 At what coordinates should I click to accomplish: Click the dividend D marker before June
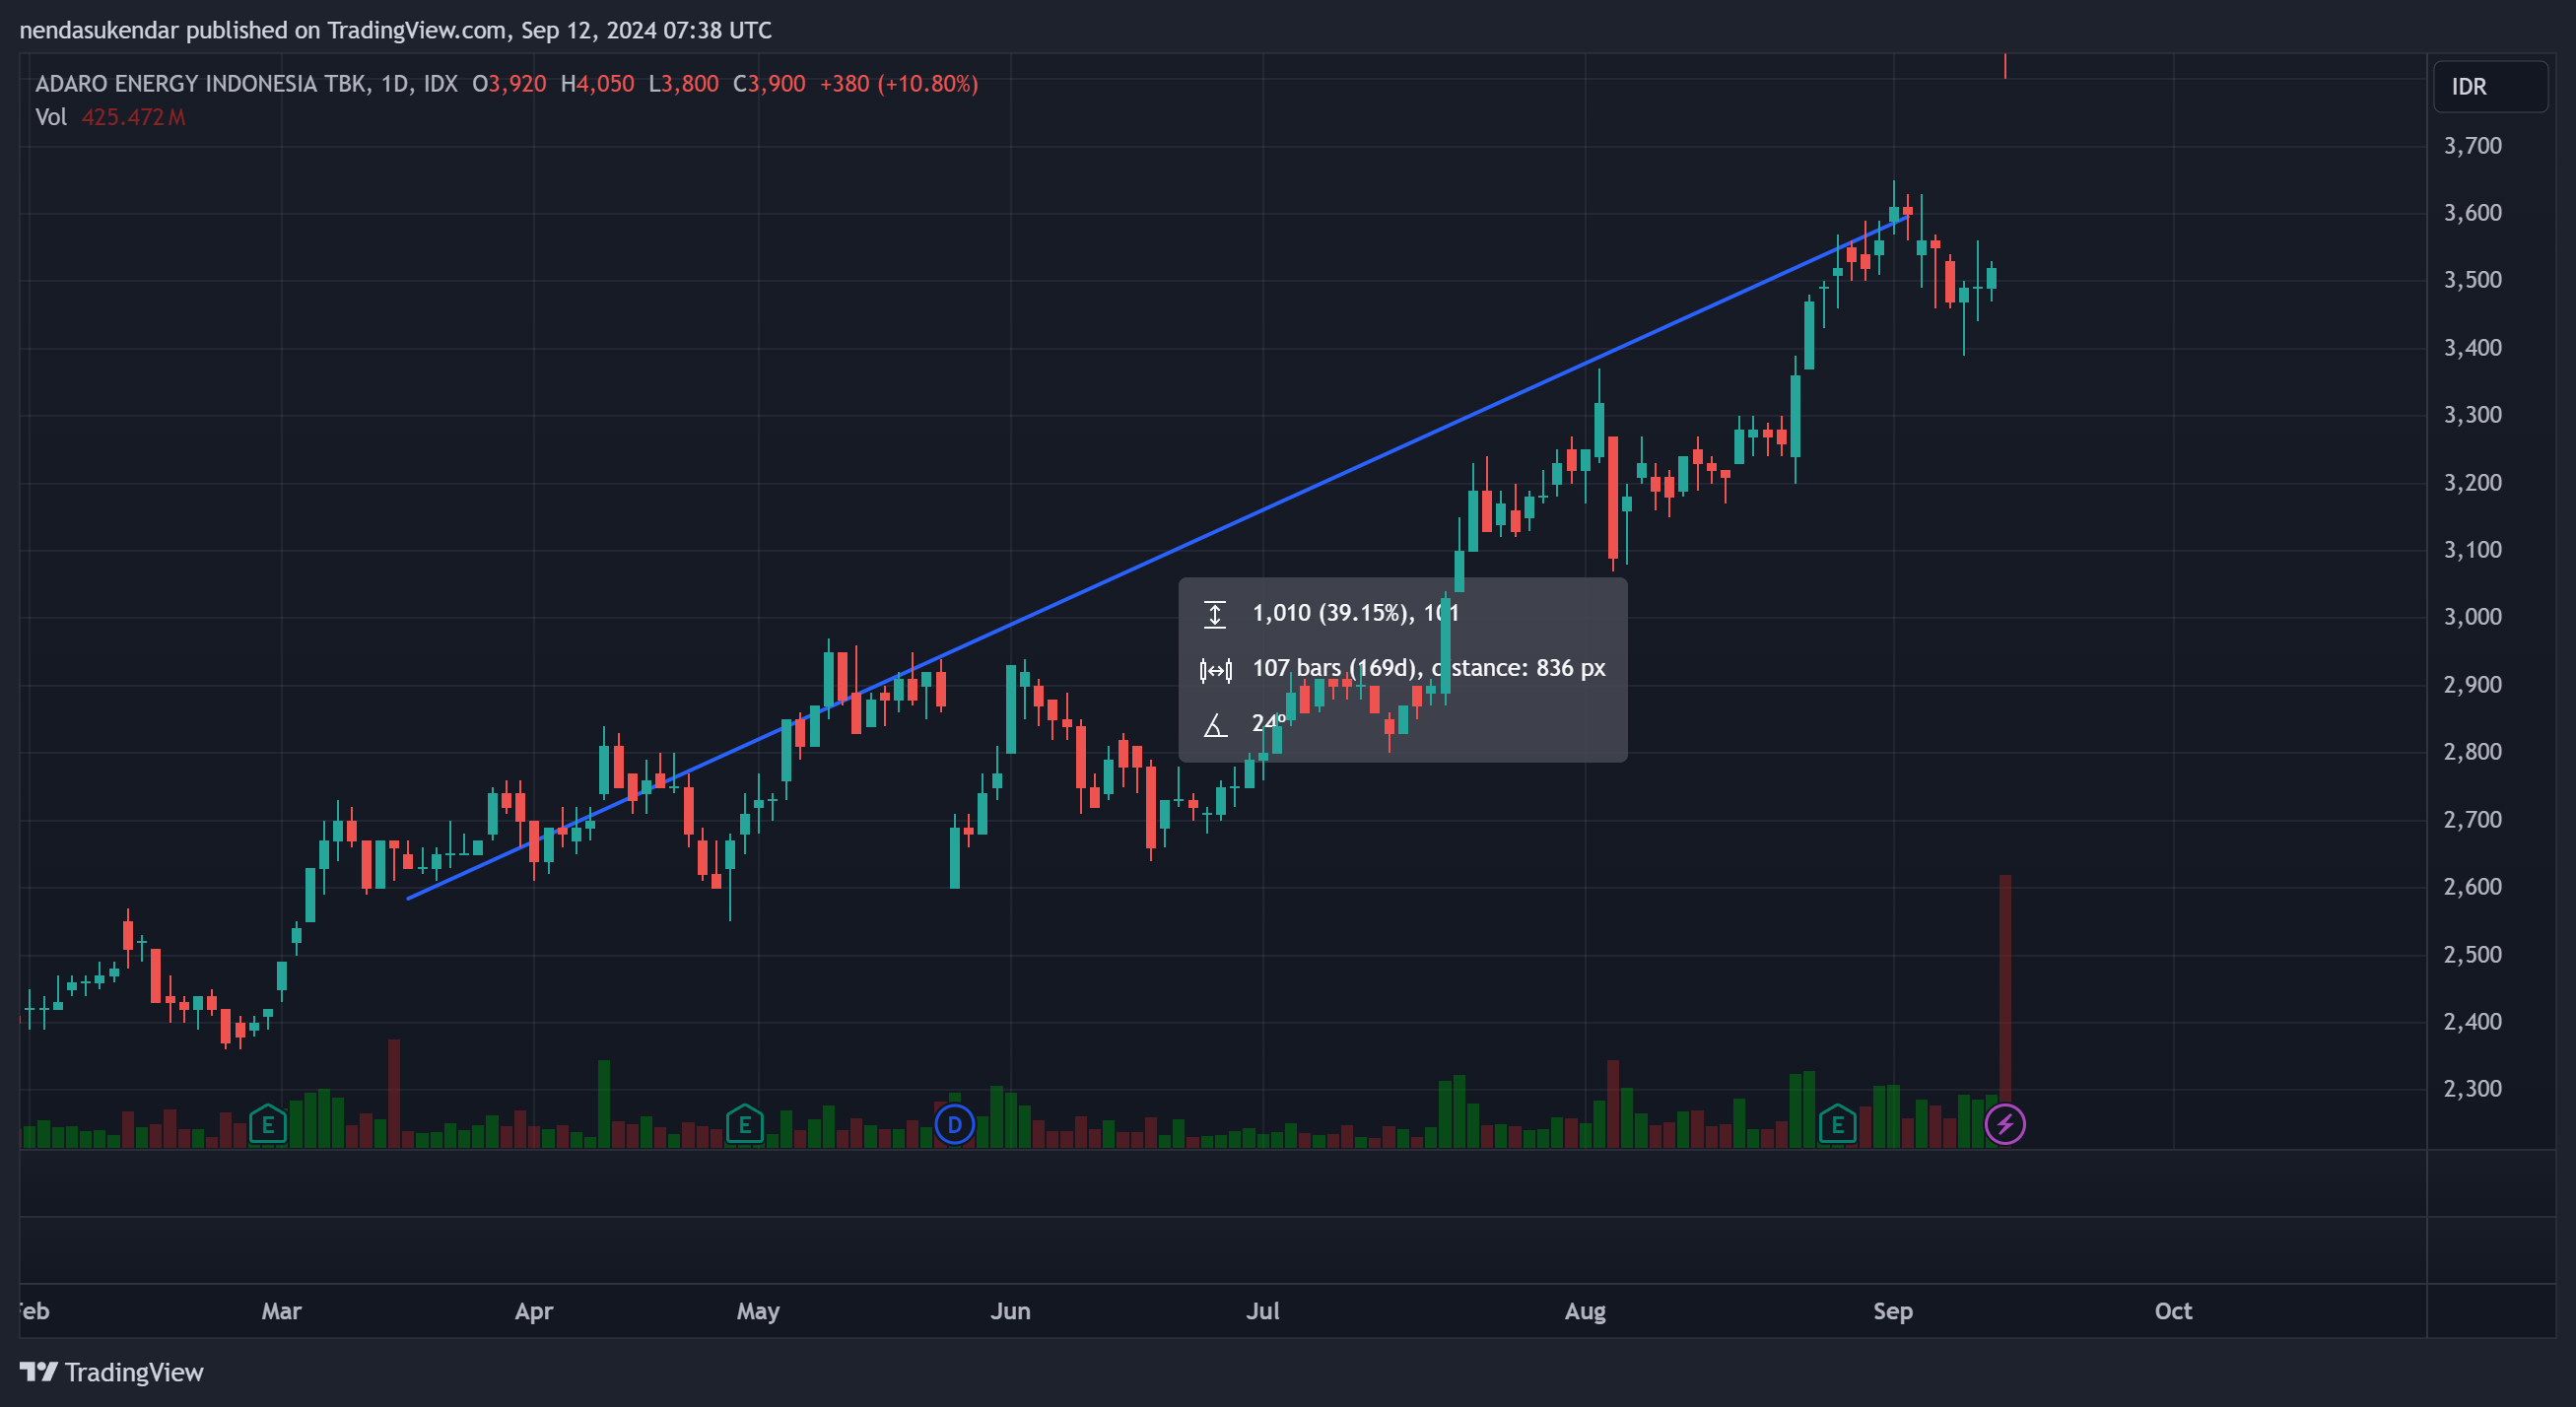(954, 1124)
